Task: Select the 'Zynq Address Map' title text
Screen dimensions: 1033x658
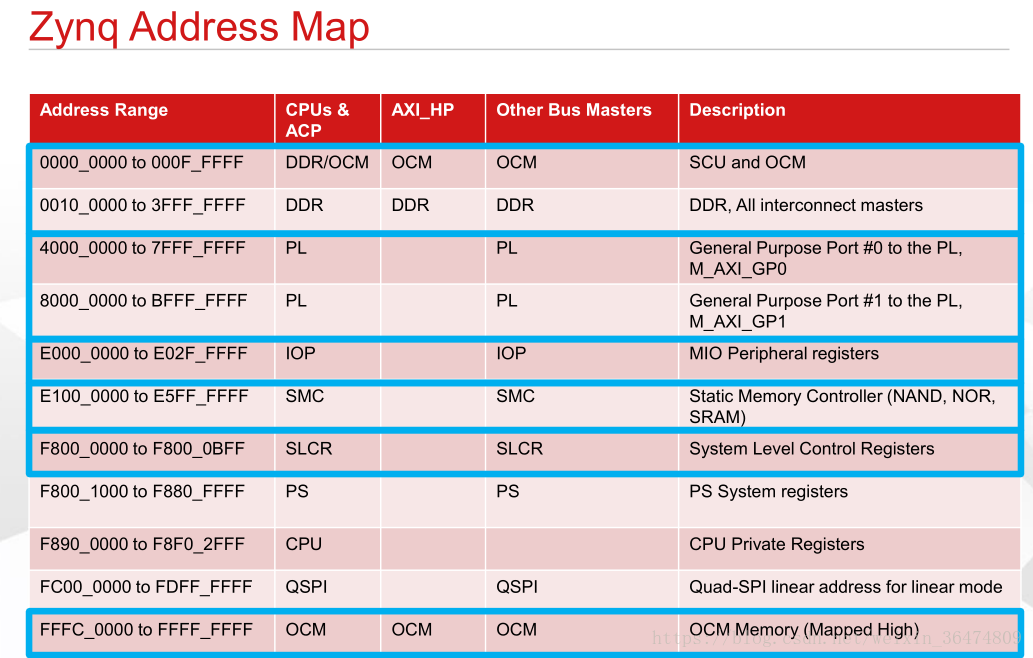Action: pos(199,28)
